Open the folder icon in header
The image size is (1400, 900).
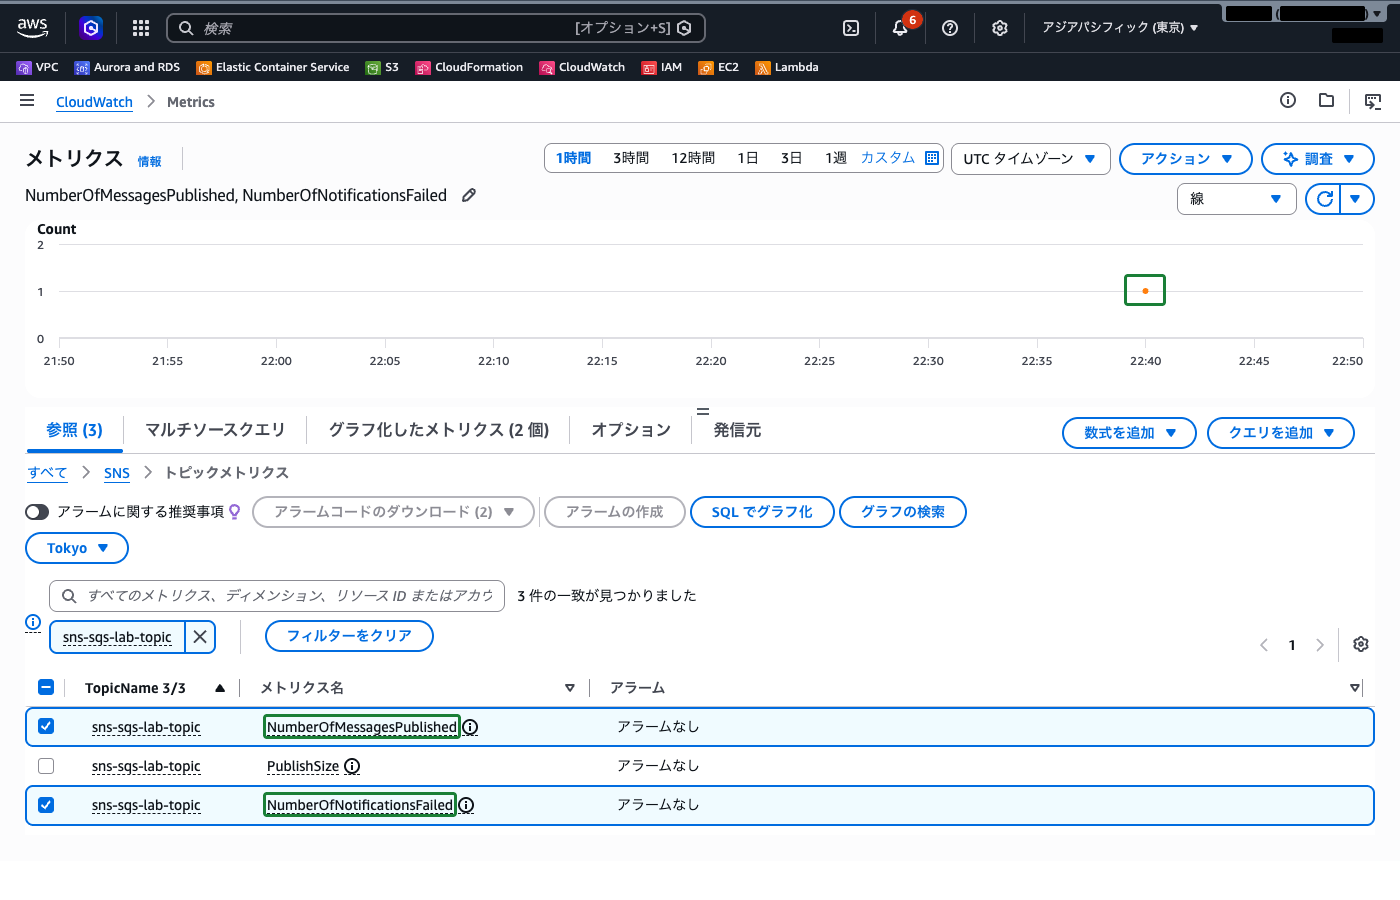click(1326, 100)
